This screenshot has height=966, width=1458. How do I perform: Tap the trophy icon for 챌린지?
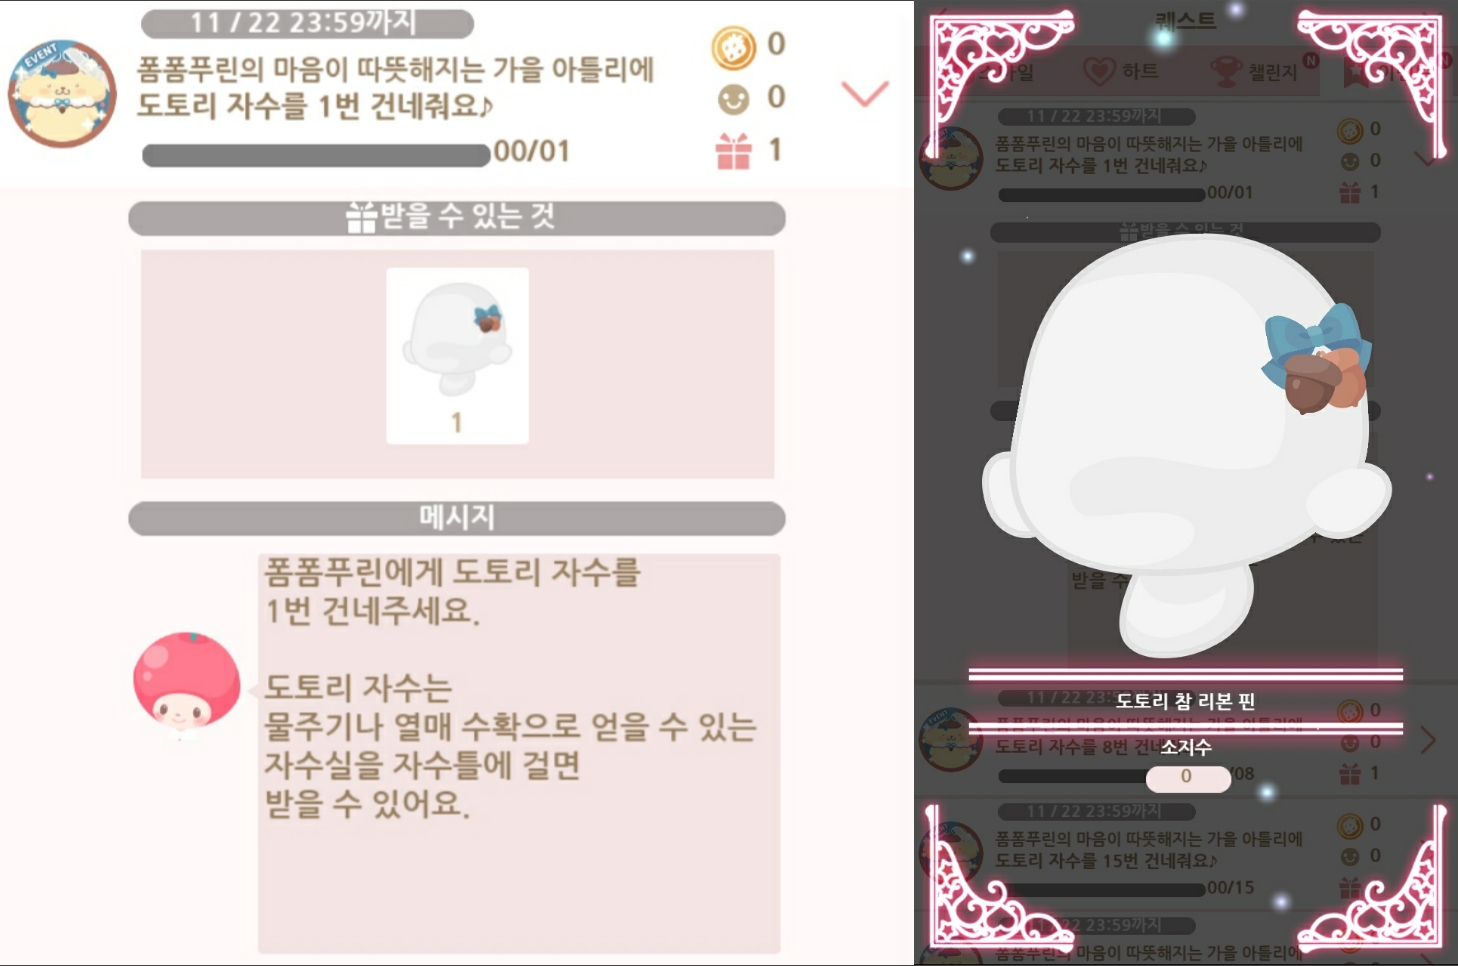(x=1225, y=72)
